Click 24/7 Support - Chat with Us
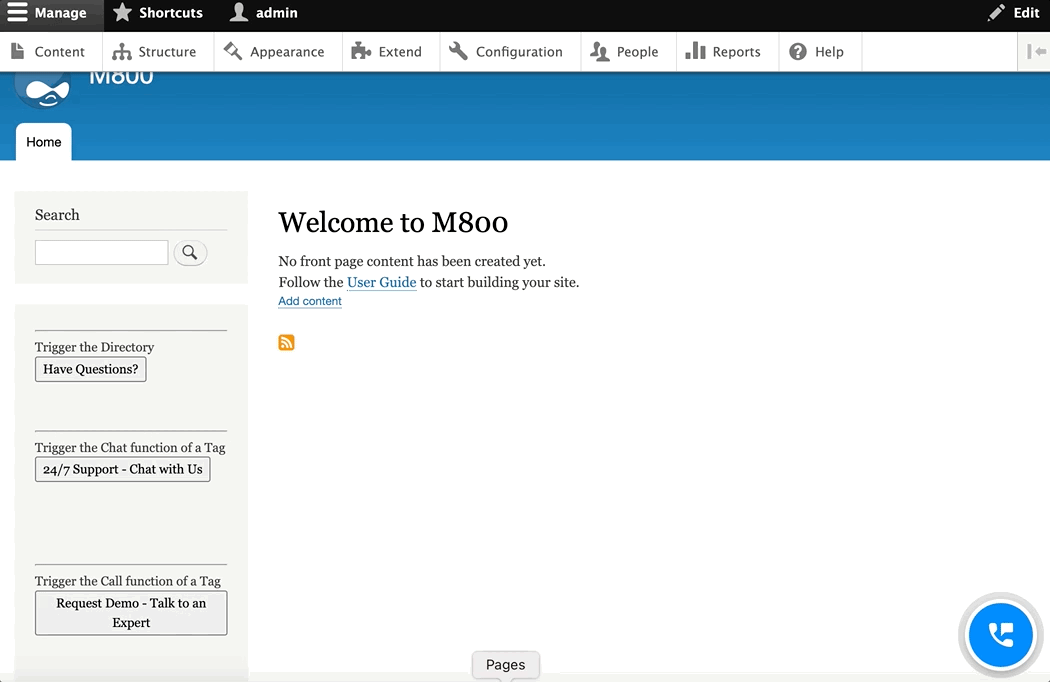 (123, 469)
